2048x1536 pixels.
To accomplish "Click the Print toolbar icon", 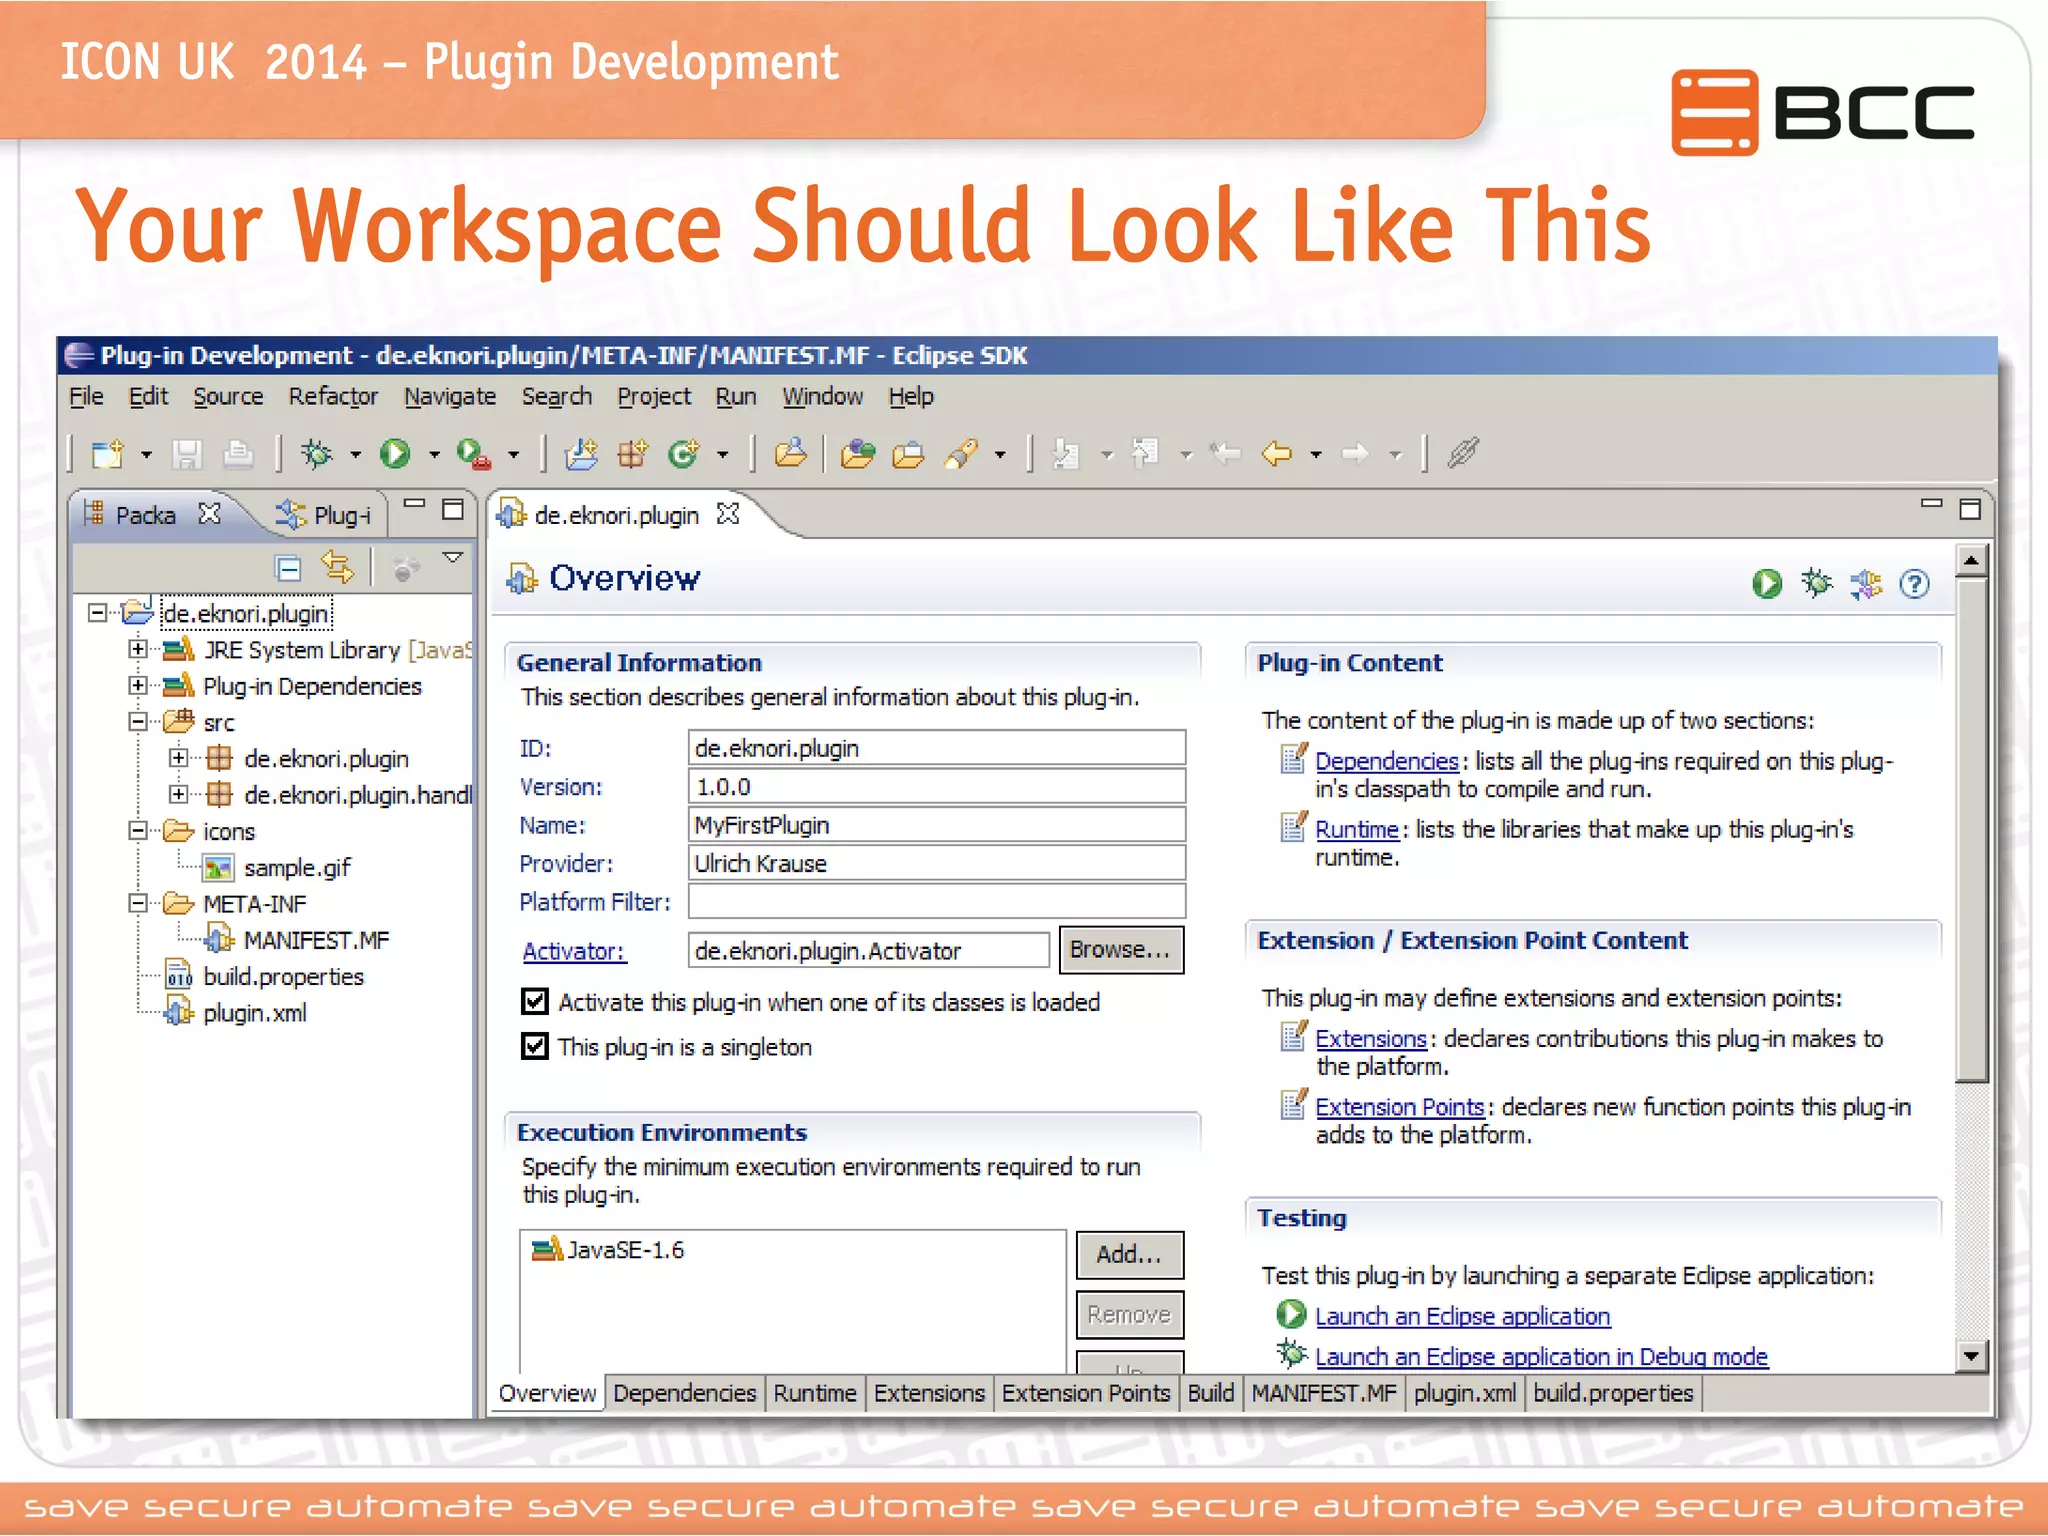I will point(237,454).
